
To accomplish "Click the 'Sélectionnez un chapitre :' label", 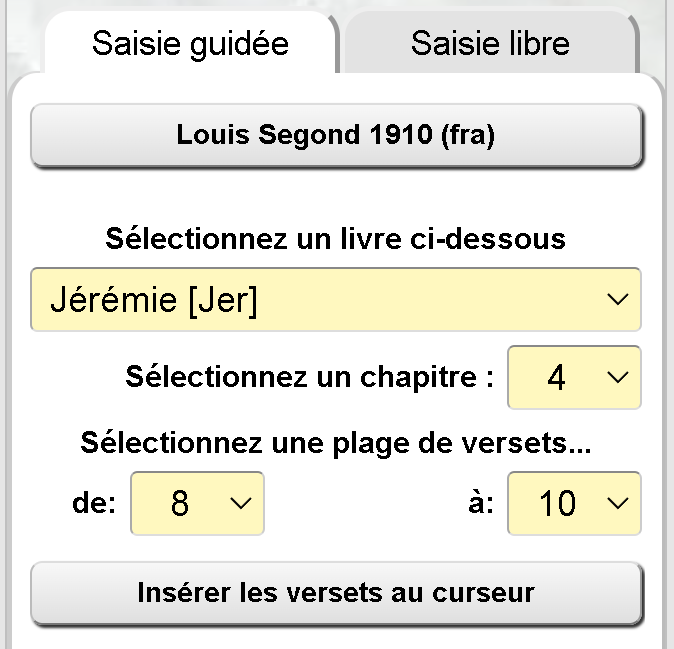I will pyautogui.click(x=310, y=377).
